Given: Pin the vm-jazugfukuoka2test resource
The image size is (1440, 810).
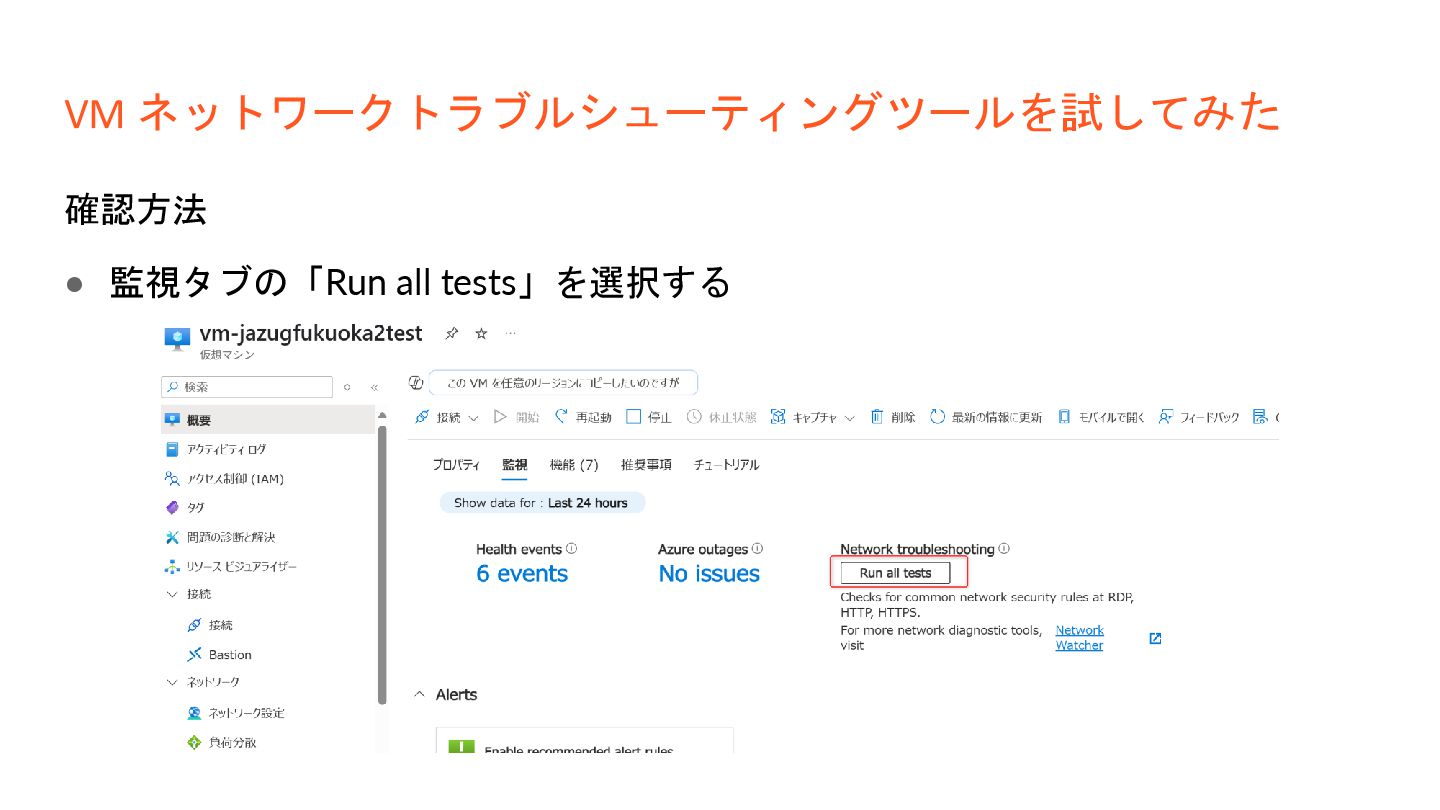Looking at the screenshot, I should pyautogui.click(x=451, y=333).
